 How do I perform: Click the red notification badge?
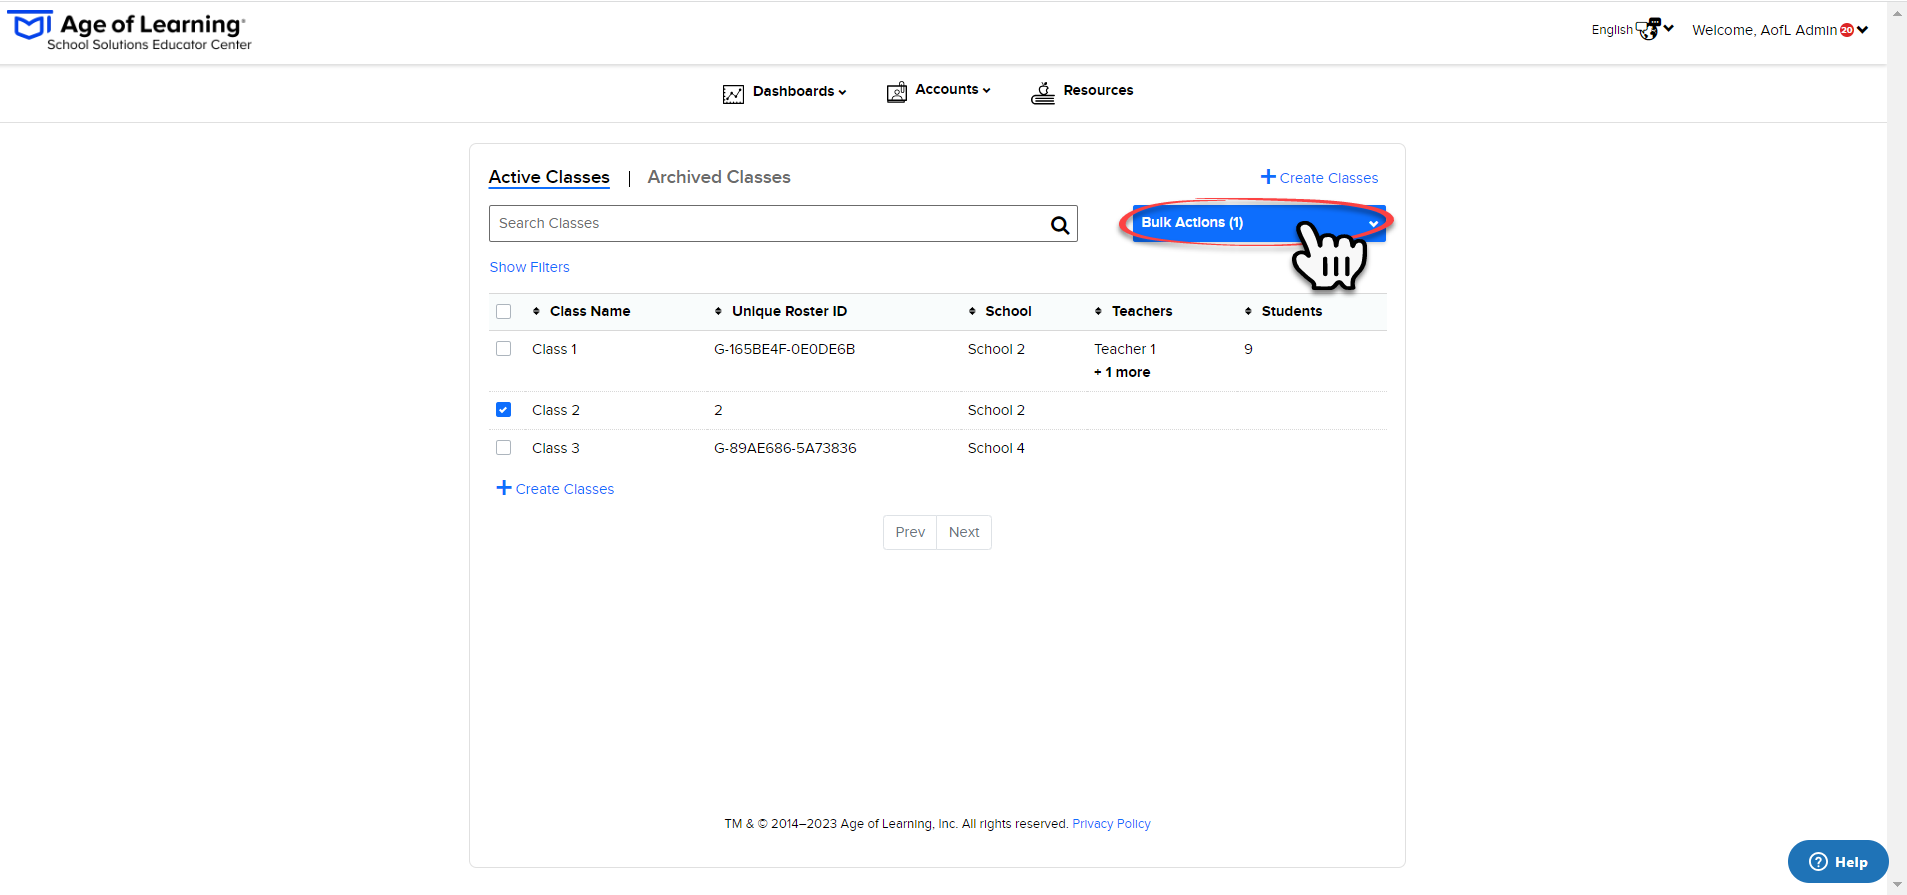[x=1847, y=30]
